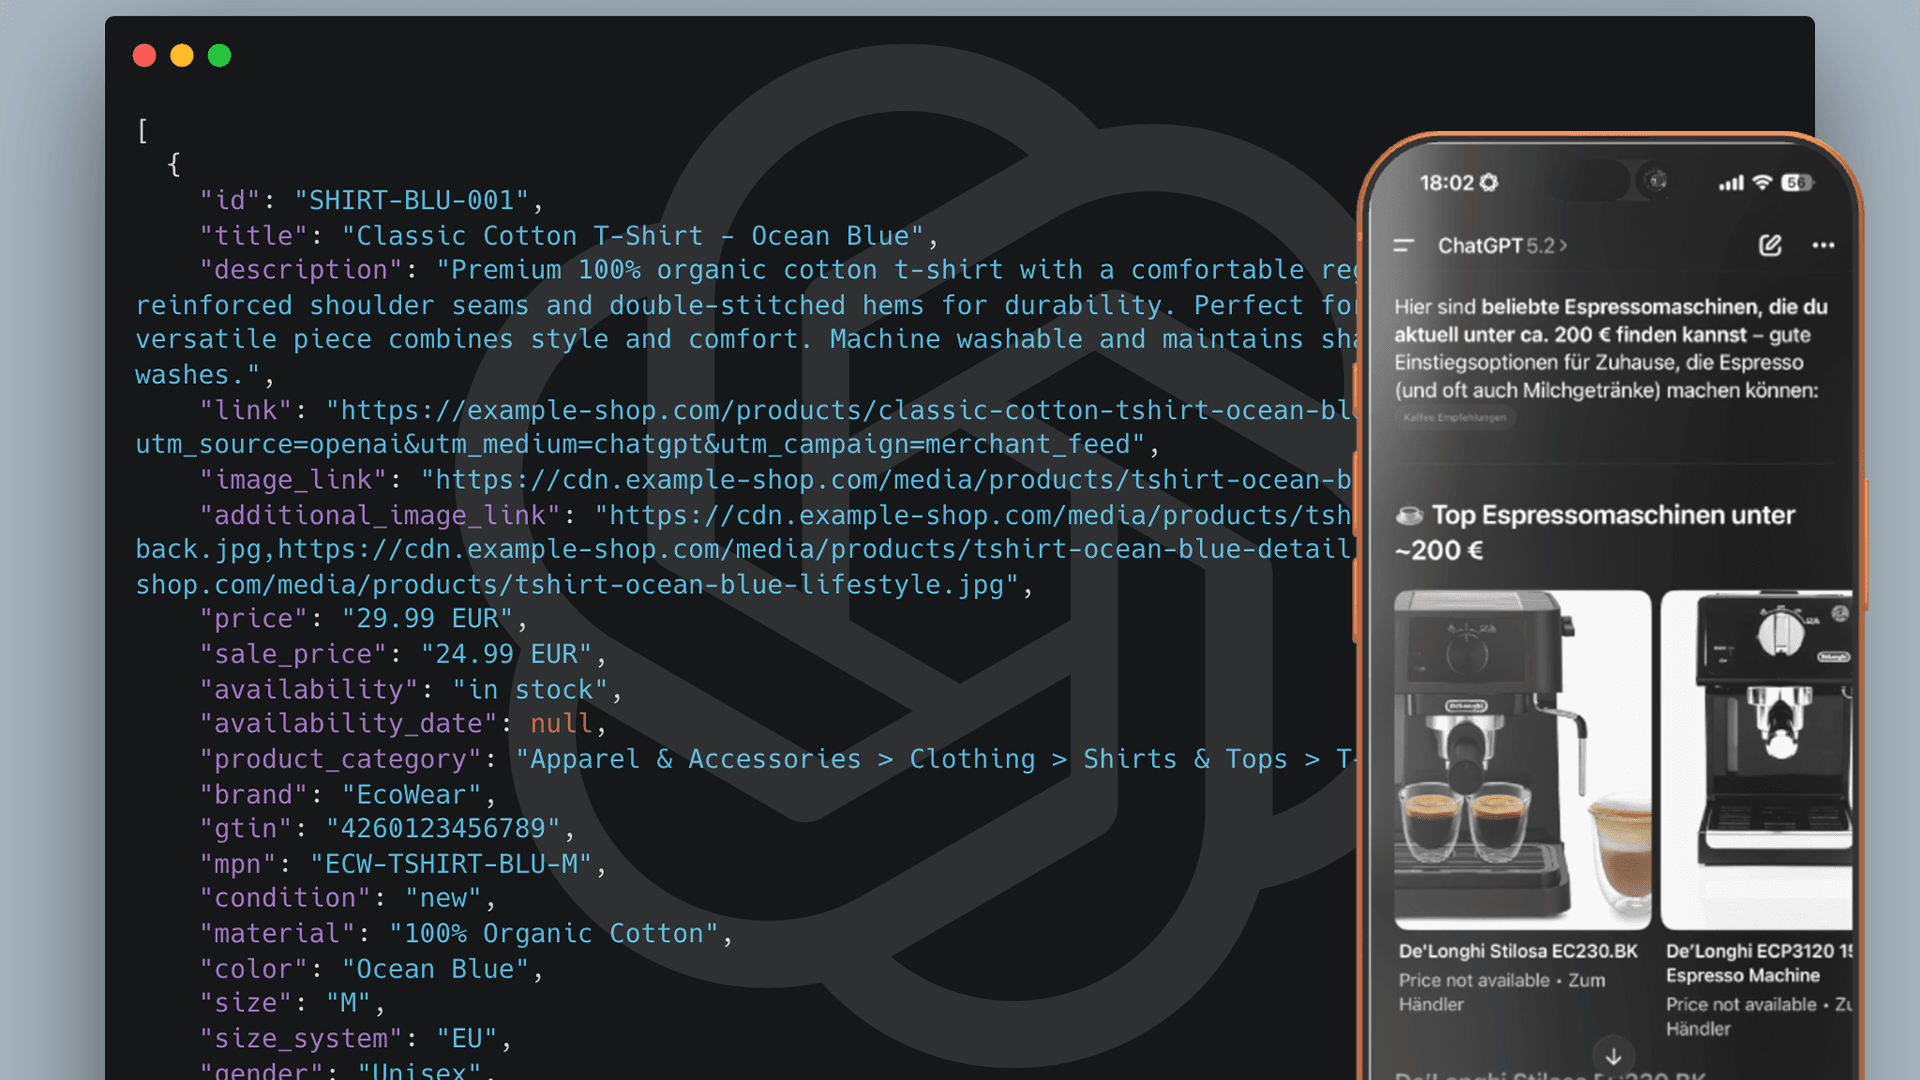The width and height of the screenshot is (1920, 1080).
Task: Open the ChatGPT sidebar menu icon
Action: click(1403, 245)
